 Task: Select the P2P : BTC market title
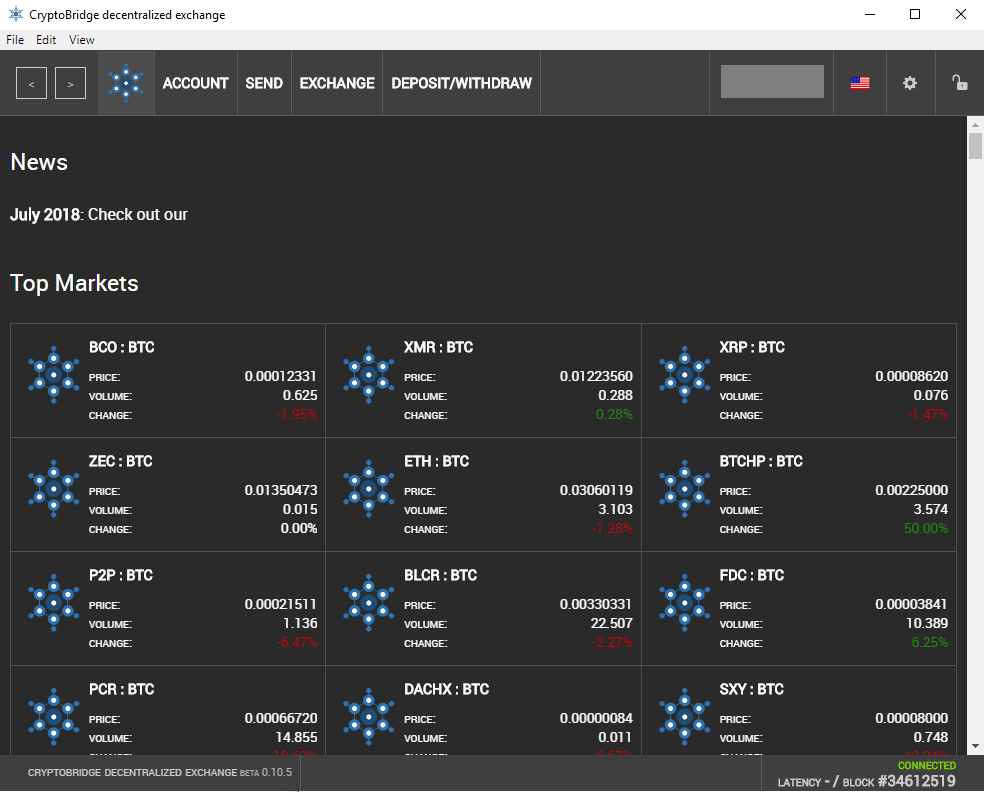pos(120,575)
